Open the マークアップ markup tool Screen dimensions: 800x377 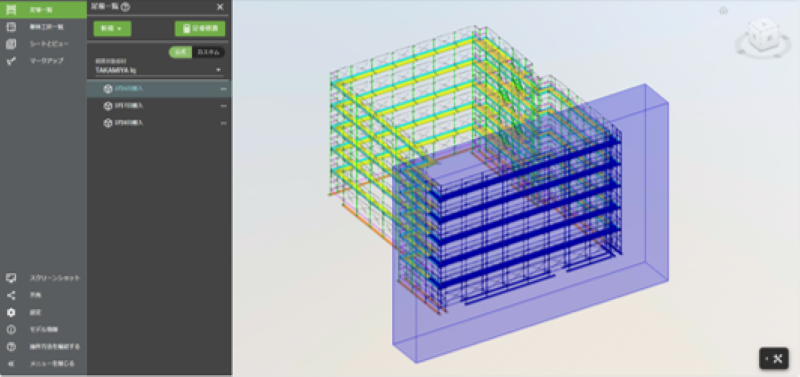coord(43,61)
